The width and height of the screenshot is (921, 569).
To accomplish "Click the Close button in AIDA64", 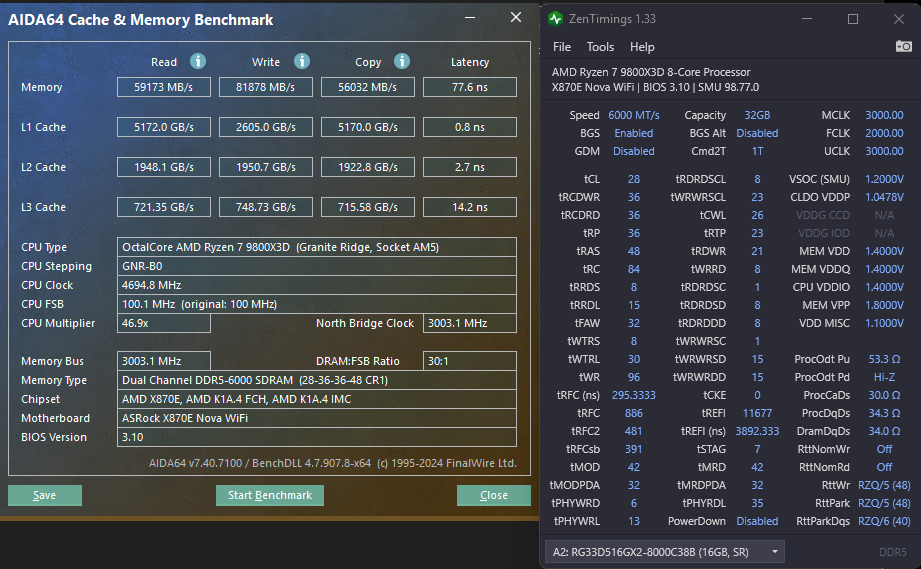I will pos(493,495).
